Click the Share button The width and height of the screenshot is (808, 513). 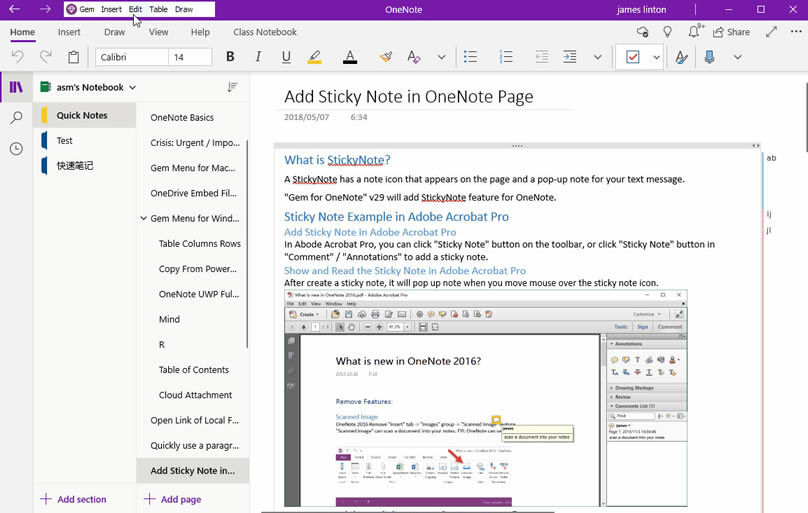pyautogui.click(x=731, y=32)
